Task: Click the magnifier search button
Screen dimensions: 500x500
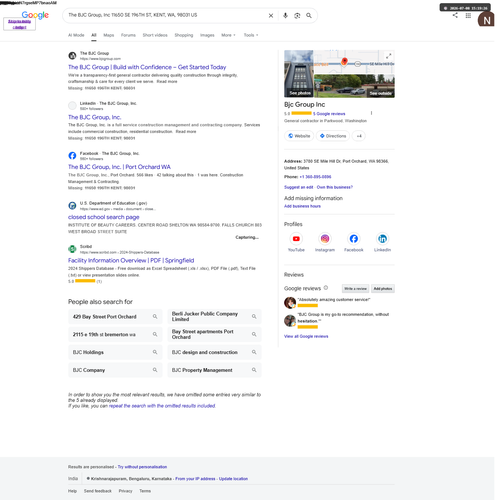Action: (309, 16)
